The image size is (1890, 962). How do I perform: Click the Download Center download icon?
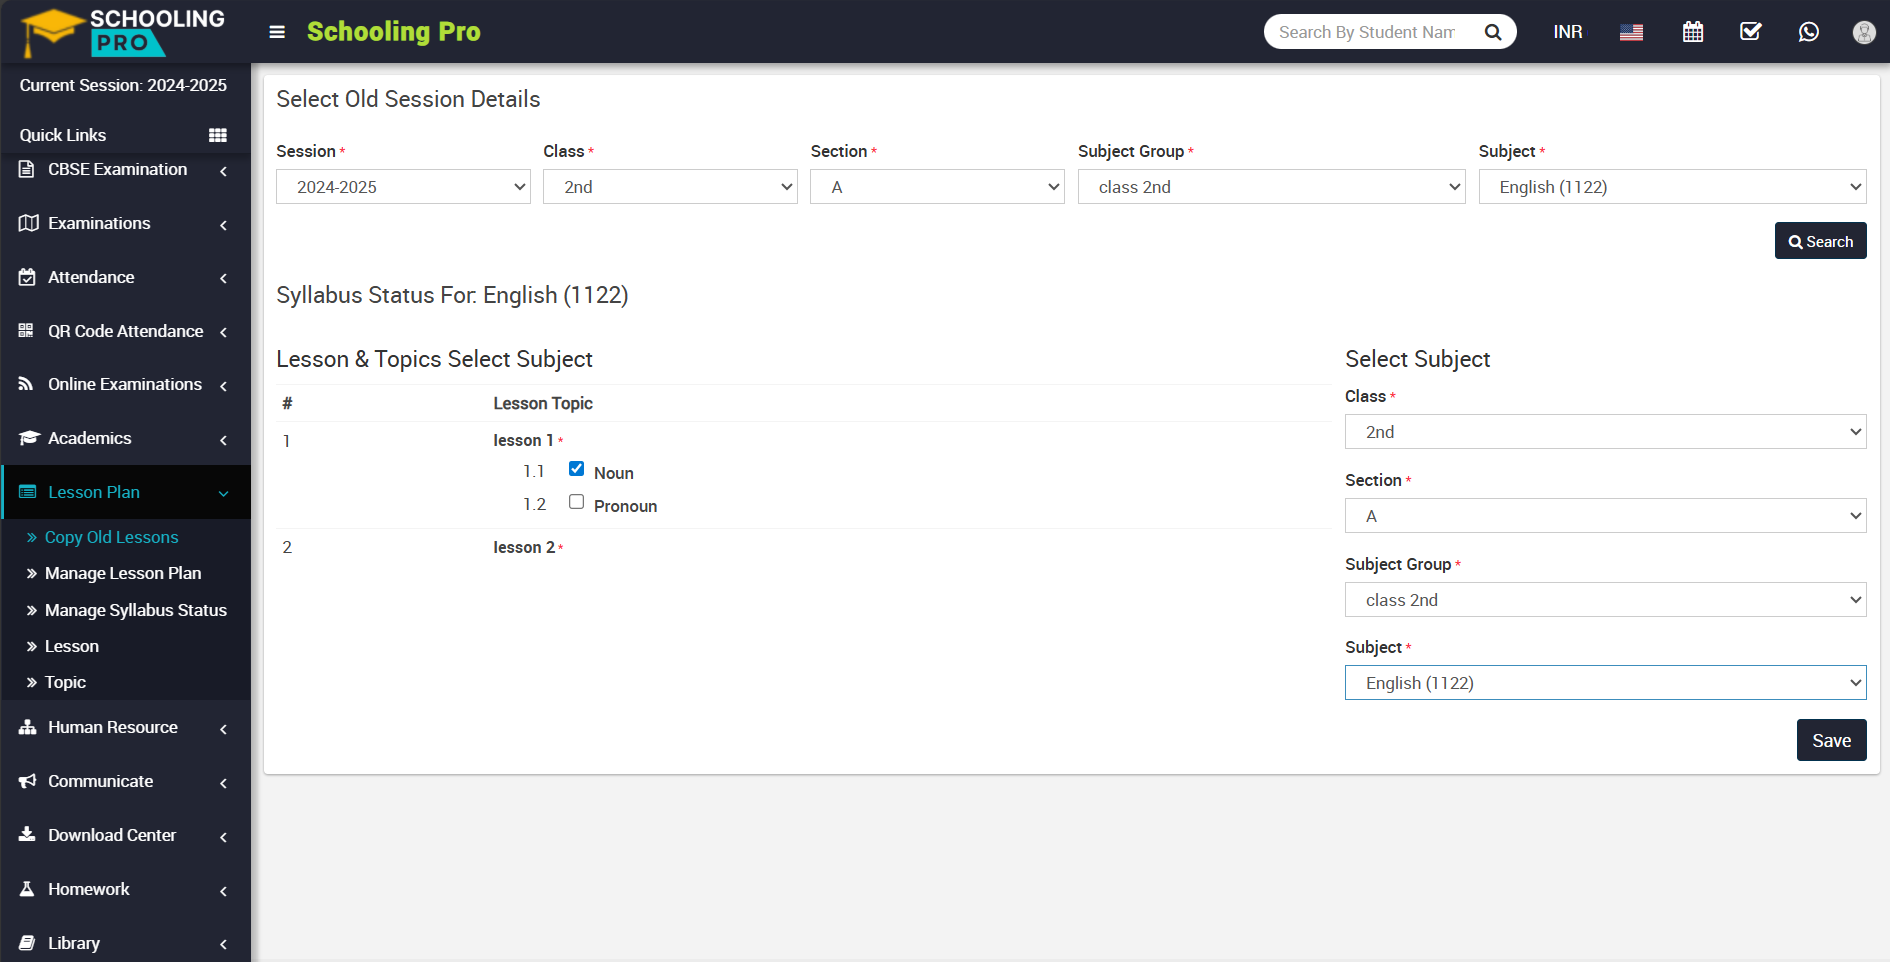pyautogui.click(x=27, y=834)
